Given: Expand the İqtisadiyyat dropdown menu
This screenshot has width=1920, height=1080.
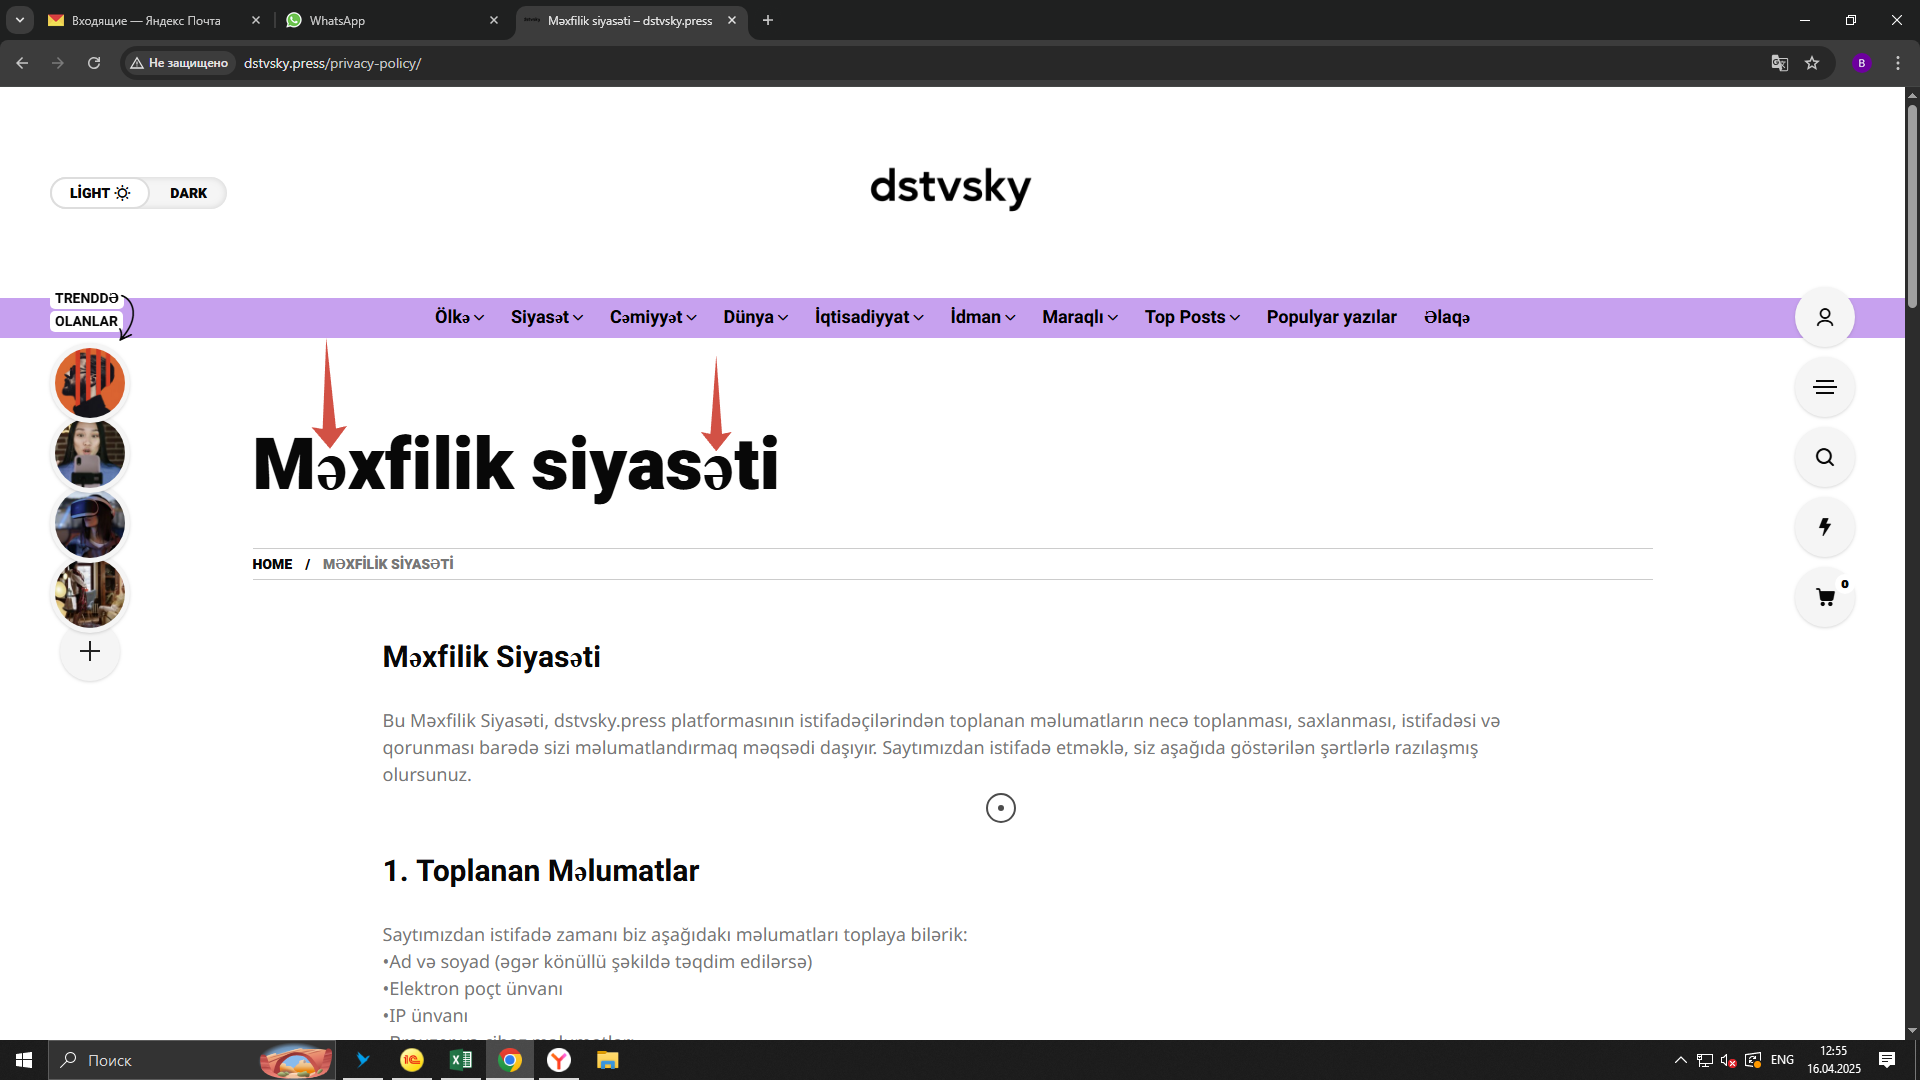Looking at the screenshot, I should click(x=868, y=317).
